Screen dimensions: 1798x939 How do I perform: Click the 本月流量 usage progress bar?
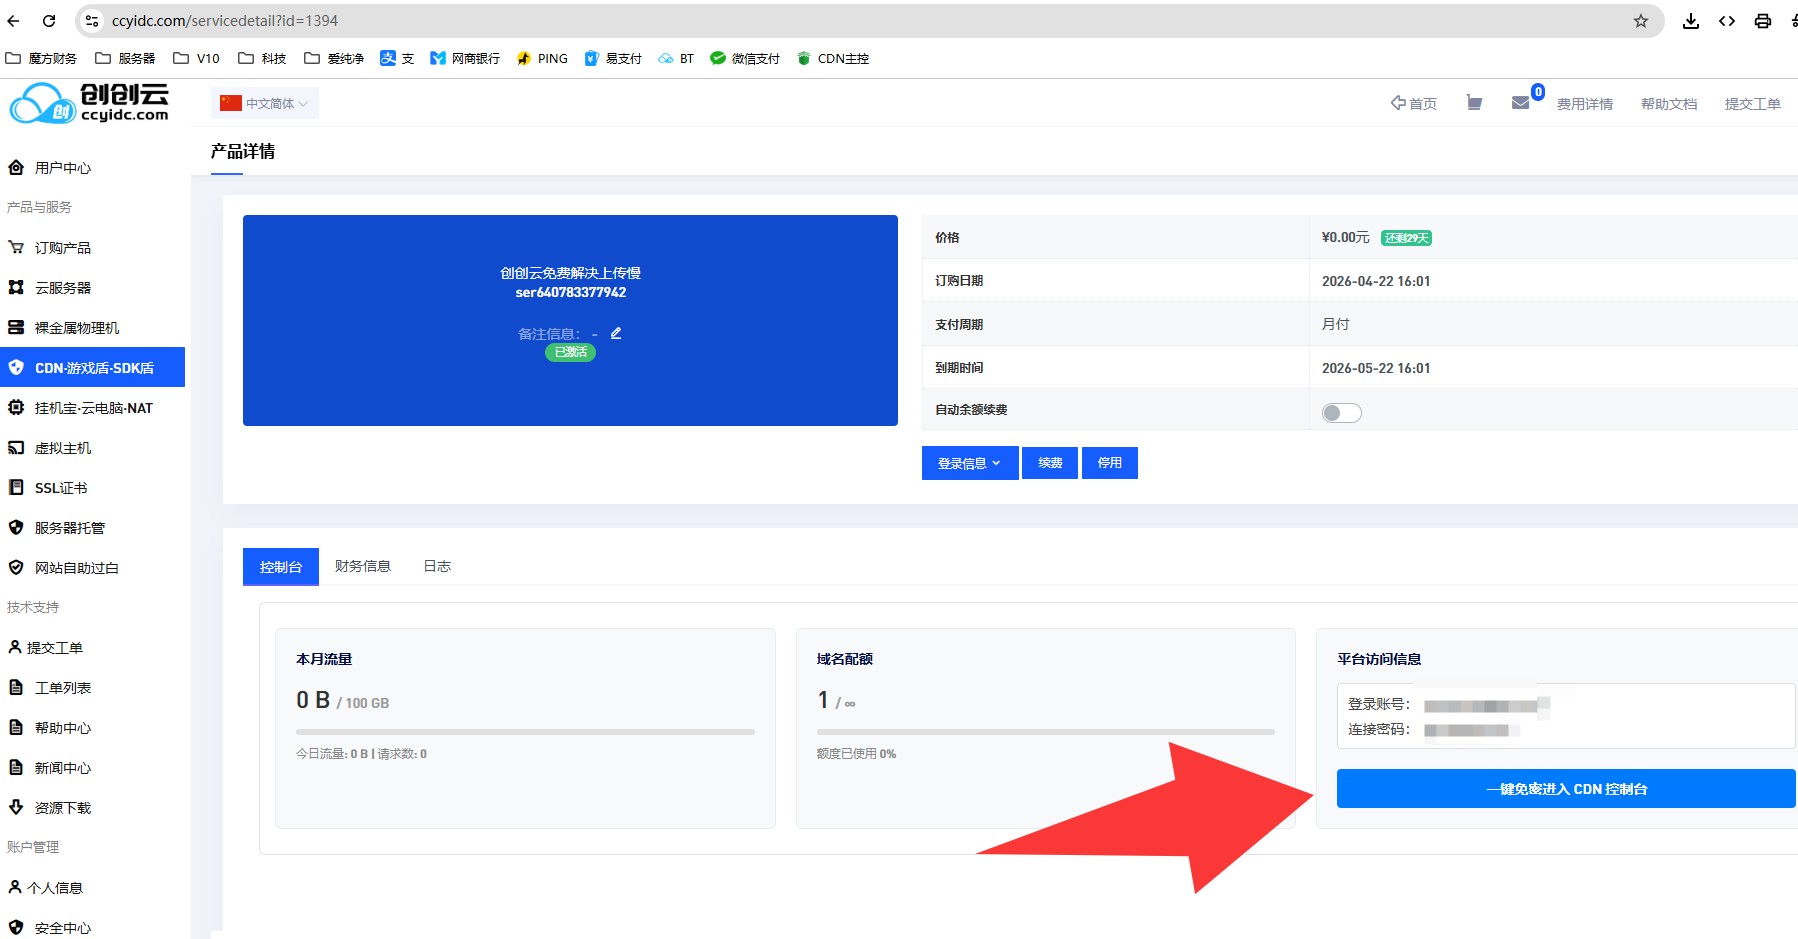525,732
